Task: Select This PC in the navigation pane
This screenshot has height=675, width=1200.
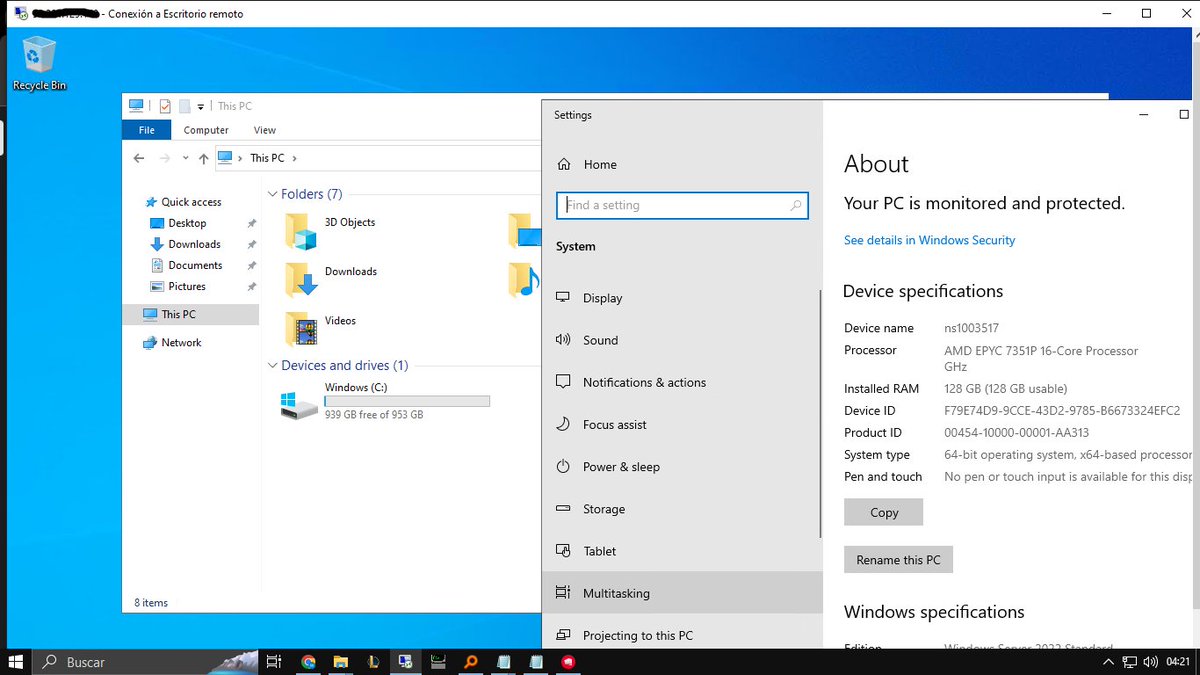Action: (x=190, y=314)
